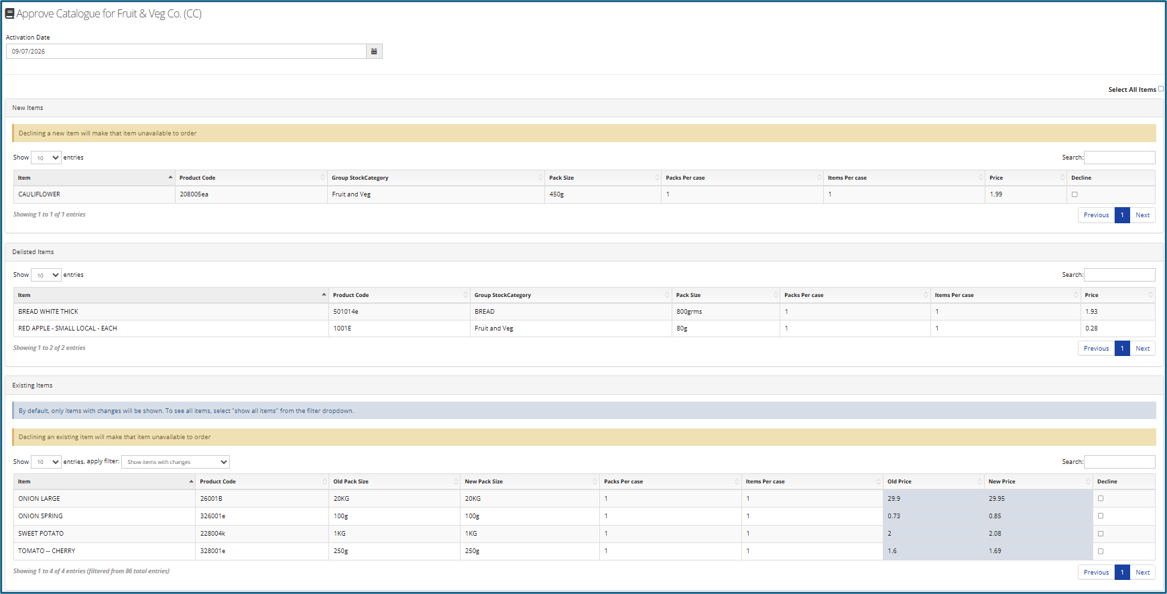The width and height of the screenshot is (1167, 594).
Task: Sort New Items by Pack Size column
Action: [x=602, y=178]
